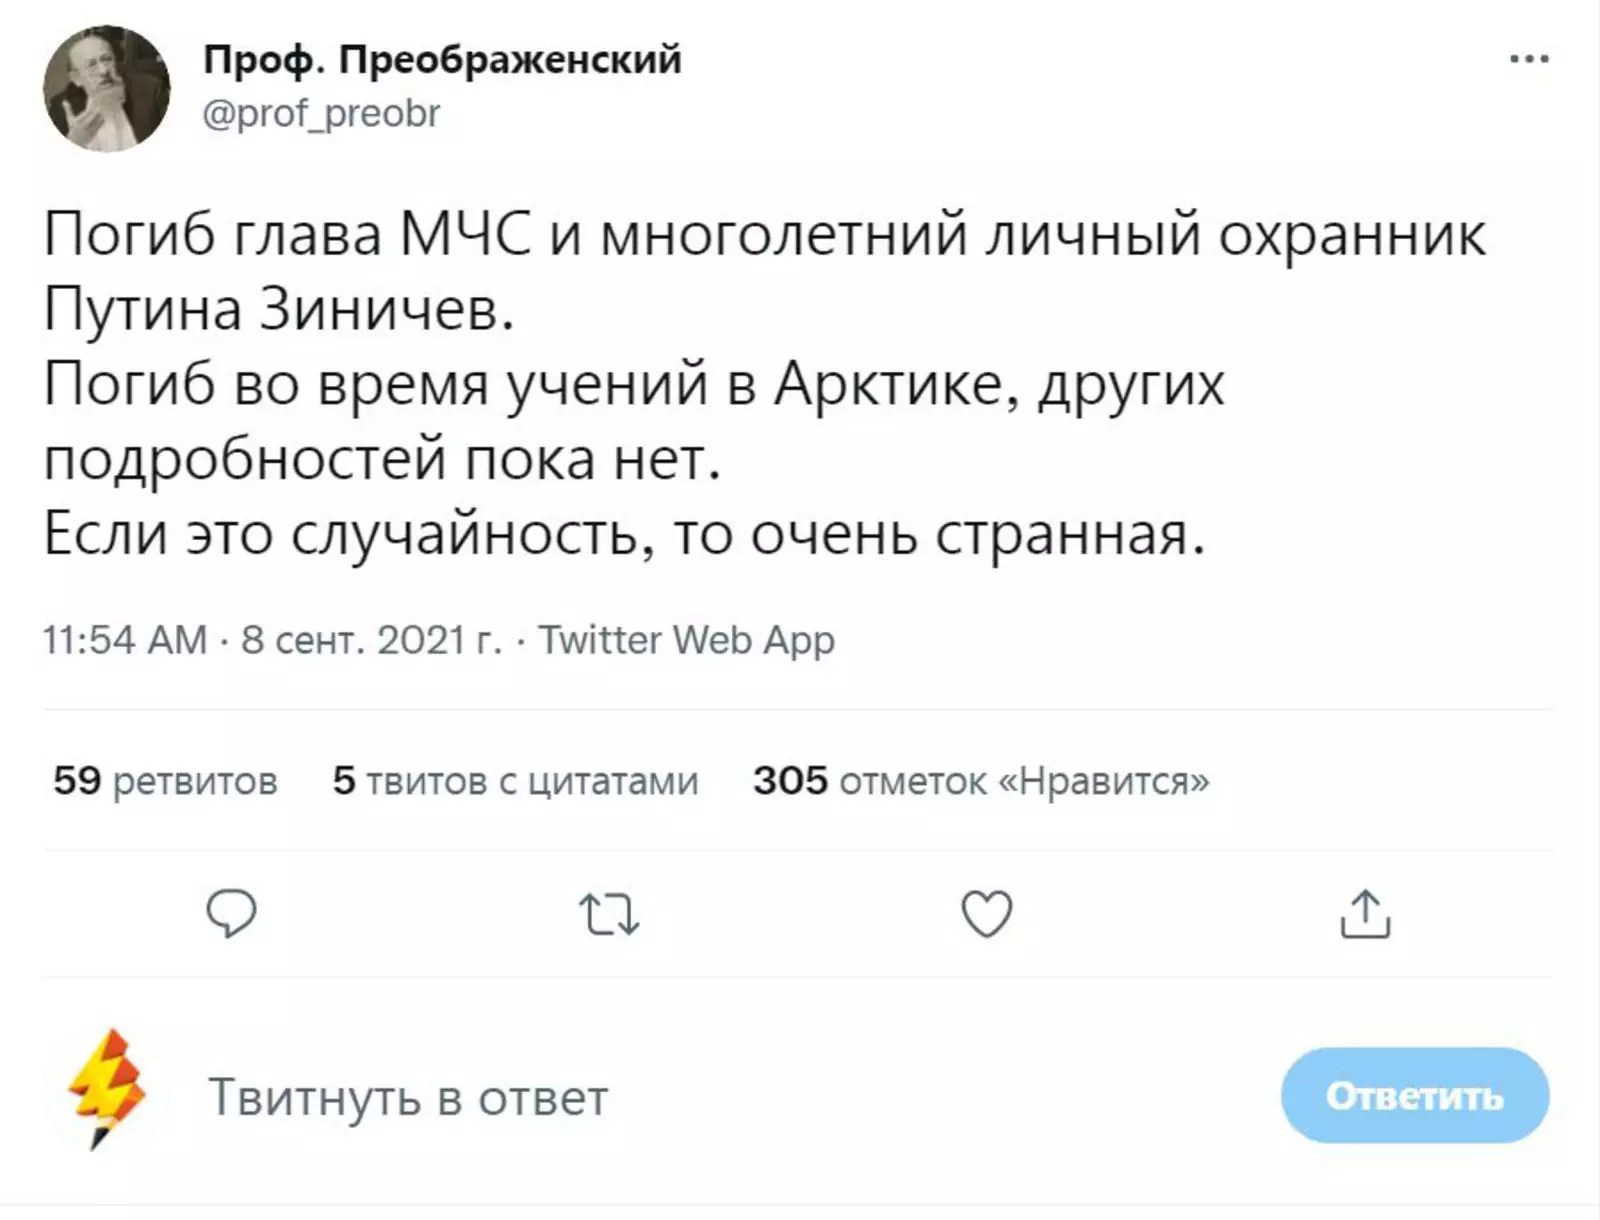Open the more options ellipsis menu
Viewport: 1600px width, 1220px height.
(x=1529, y=60)
